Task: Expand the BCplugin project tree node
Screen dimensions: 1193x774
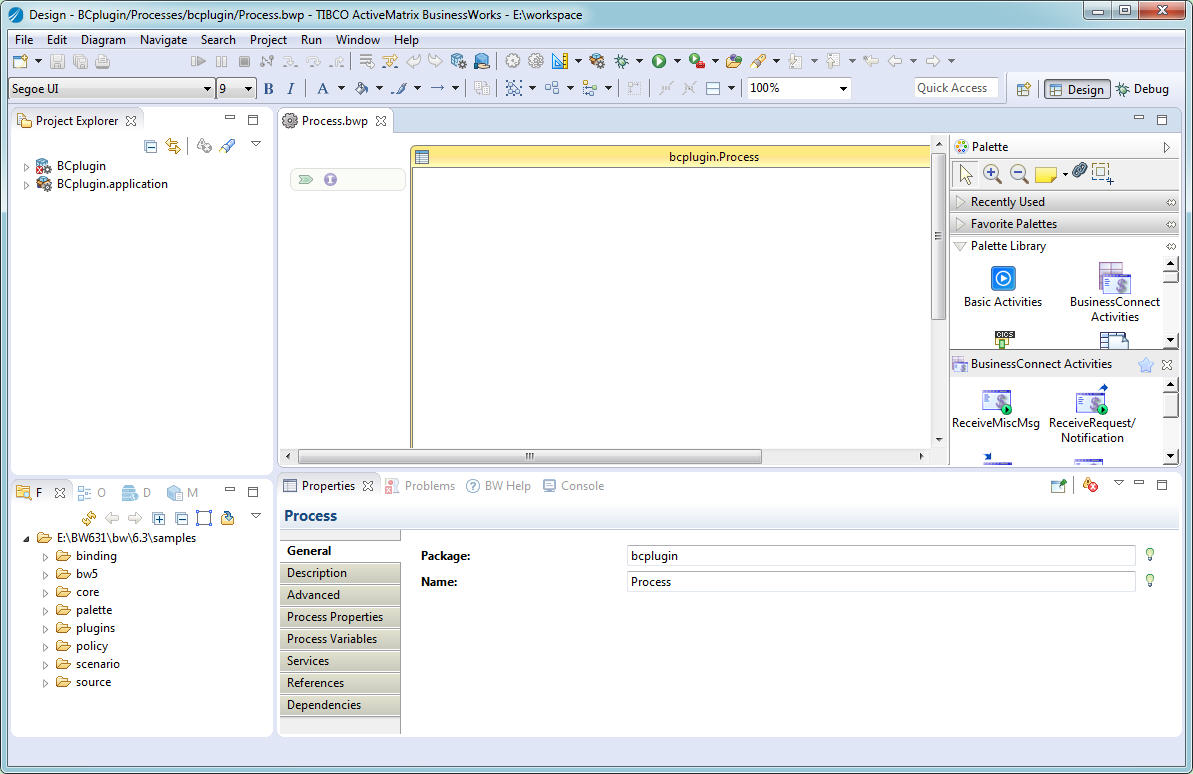Action: [x=27, y=167]
